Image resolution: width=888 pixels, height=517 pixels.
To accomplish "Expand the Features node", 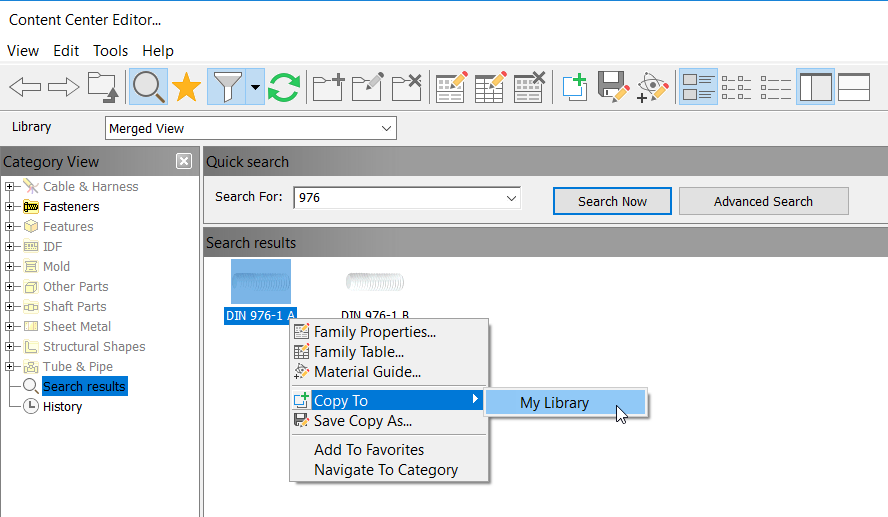I will [9, 227].
